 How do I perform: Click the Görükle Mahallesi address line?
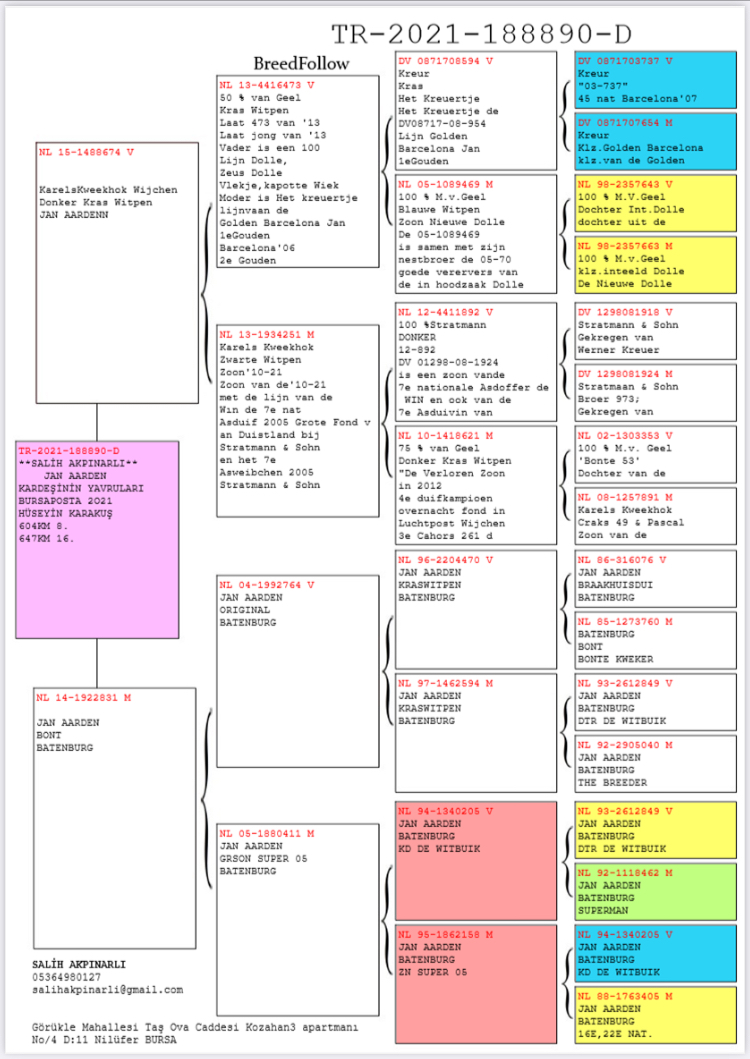[x=195, y=1027]
